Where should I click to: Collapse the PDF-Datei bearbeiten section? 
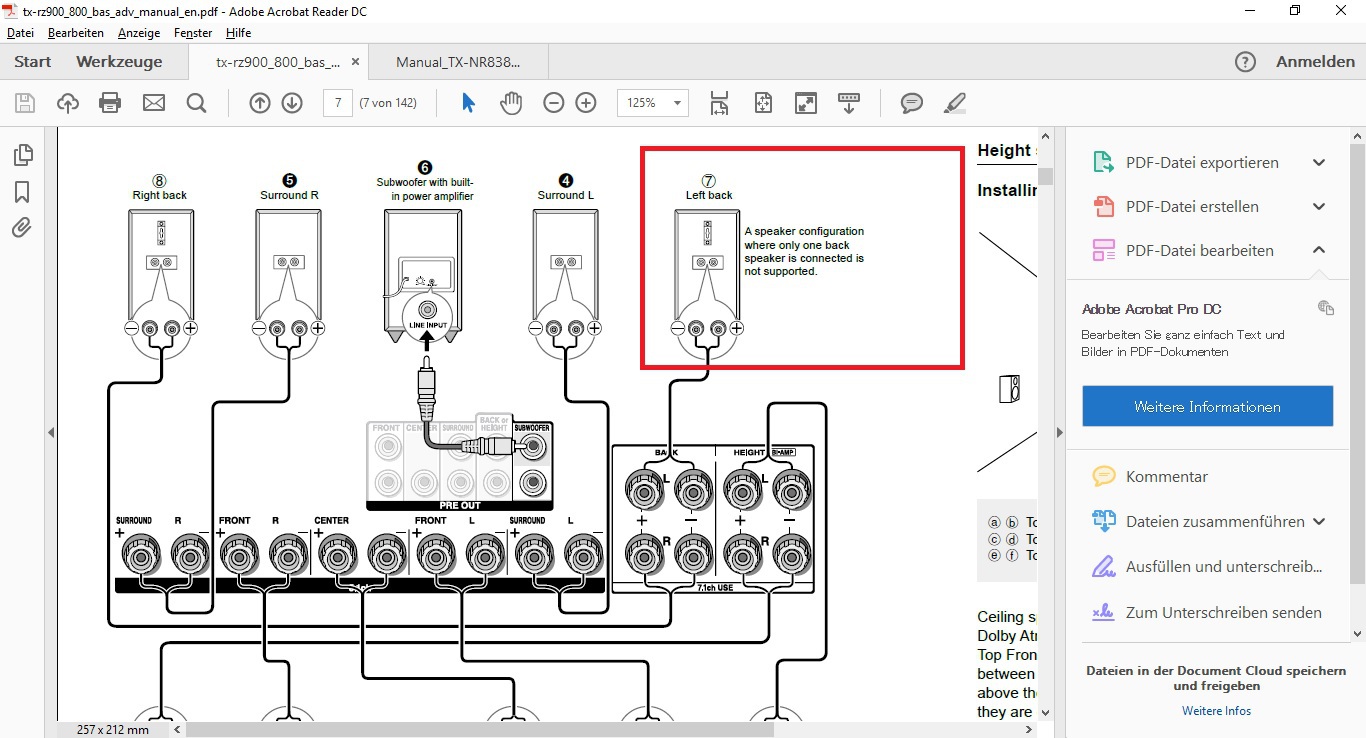click(1318, 250)
